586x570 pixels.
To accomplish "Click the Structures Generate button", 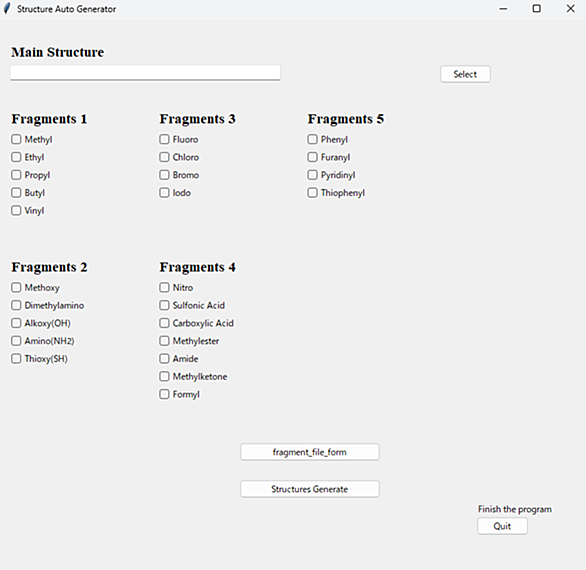I will (x=310, y=489).
